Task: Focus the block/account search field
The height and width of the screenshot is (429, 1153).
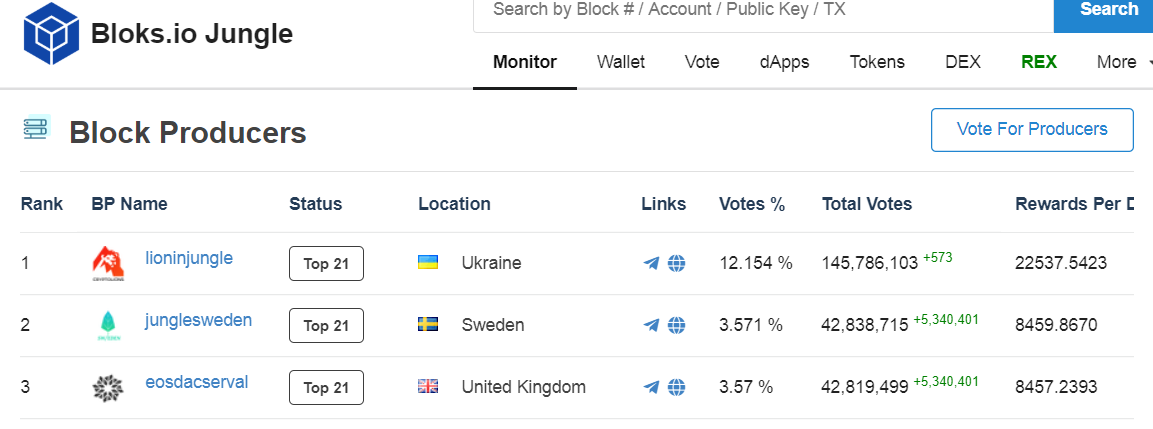Action: click(760, 11)
